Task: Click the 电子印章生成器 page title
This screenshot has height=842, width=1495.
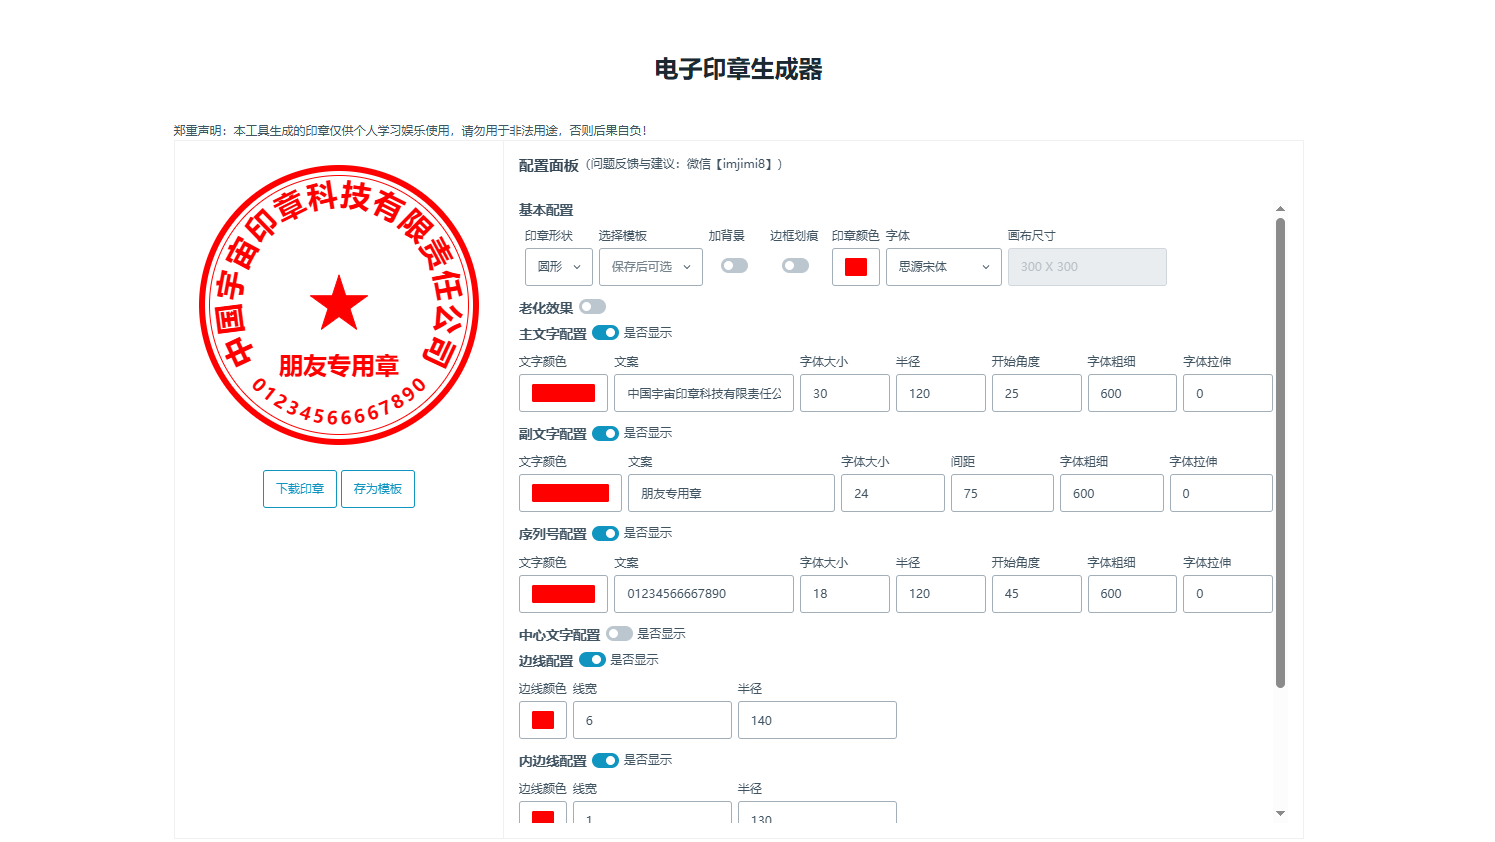Action: pos(739,69)
